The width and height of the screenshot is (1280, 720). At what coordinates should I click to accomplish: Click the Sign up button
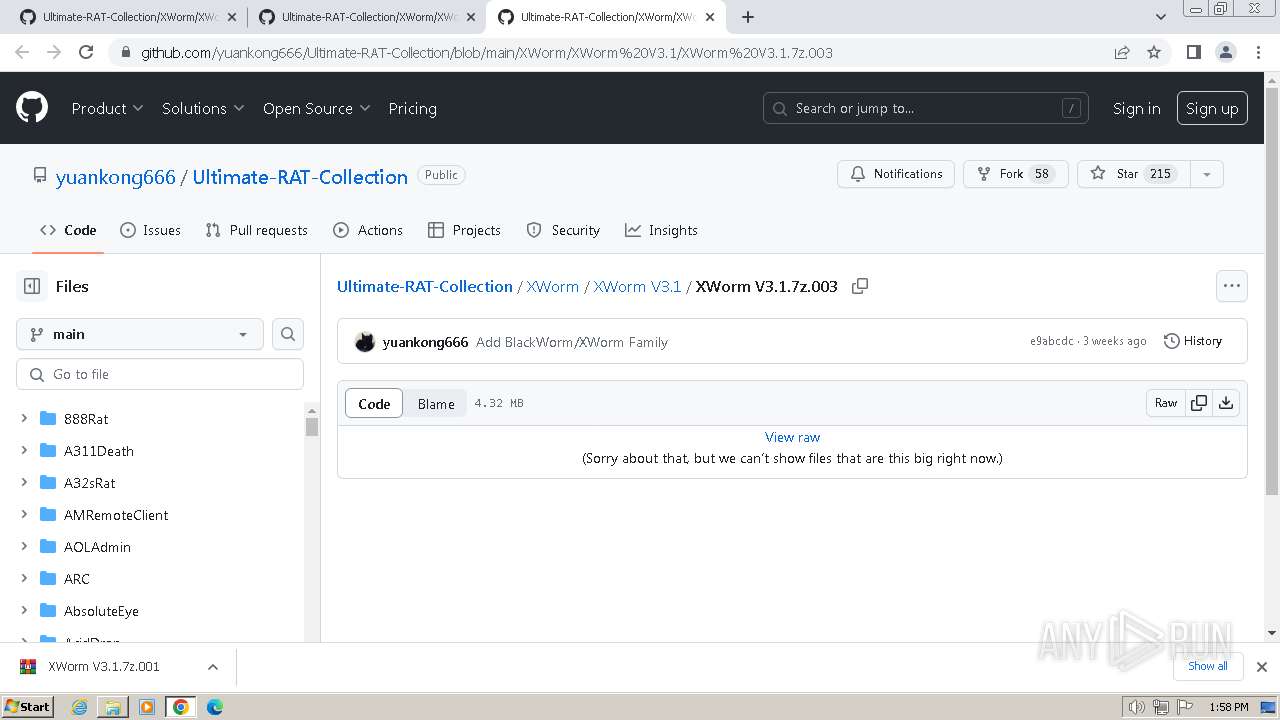coord(1212,108)
